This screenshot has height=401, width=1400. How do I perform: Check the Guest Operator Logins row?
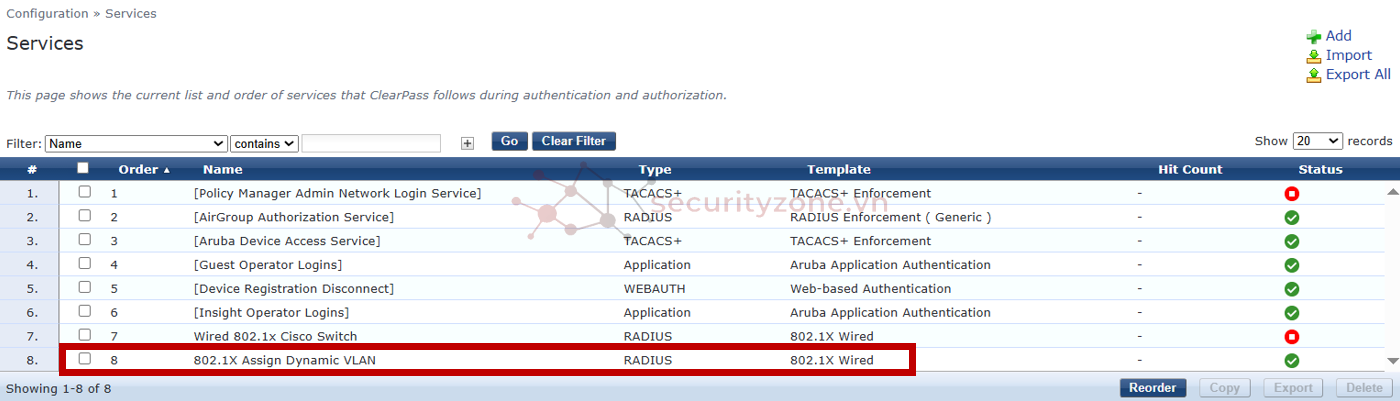85,263
